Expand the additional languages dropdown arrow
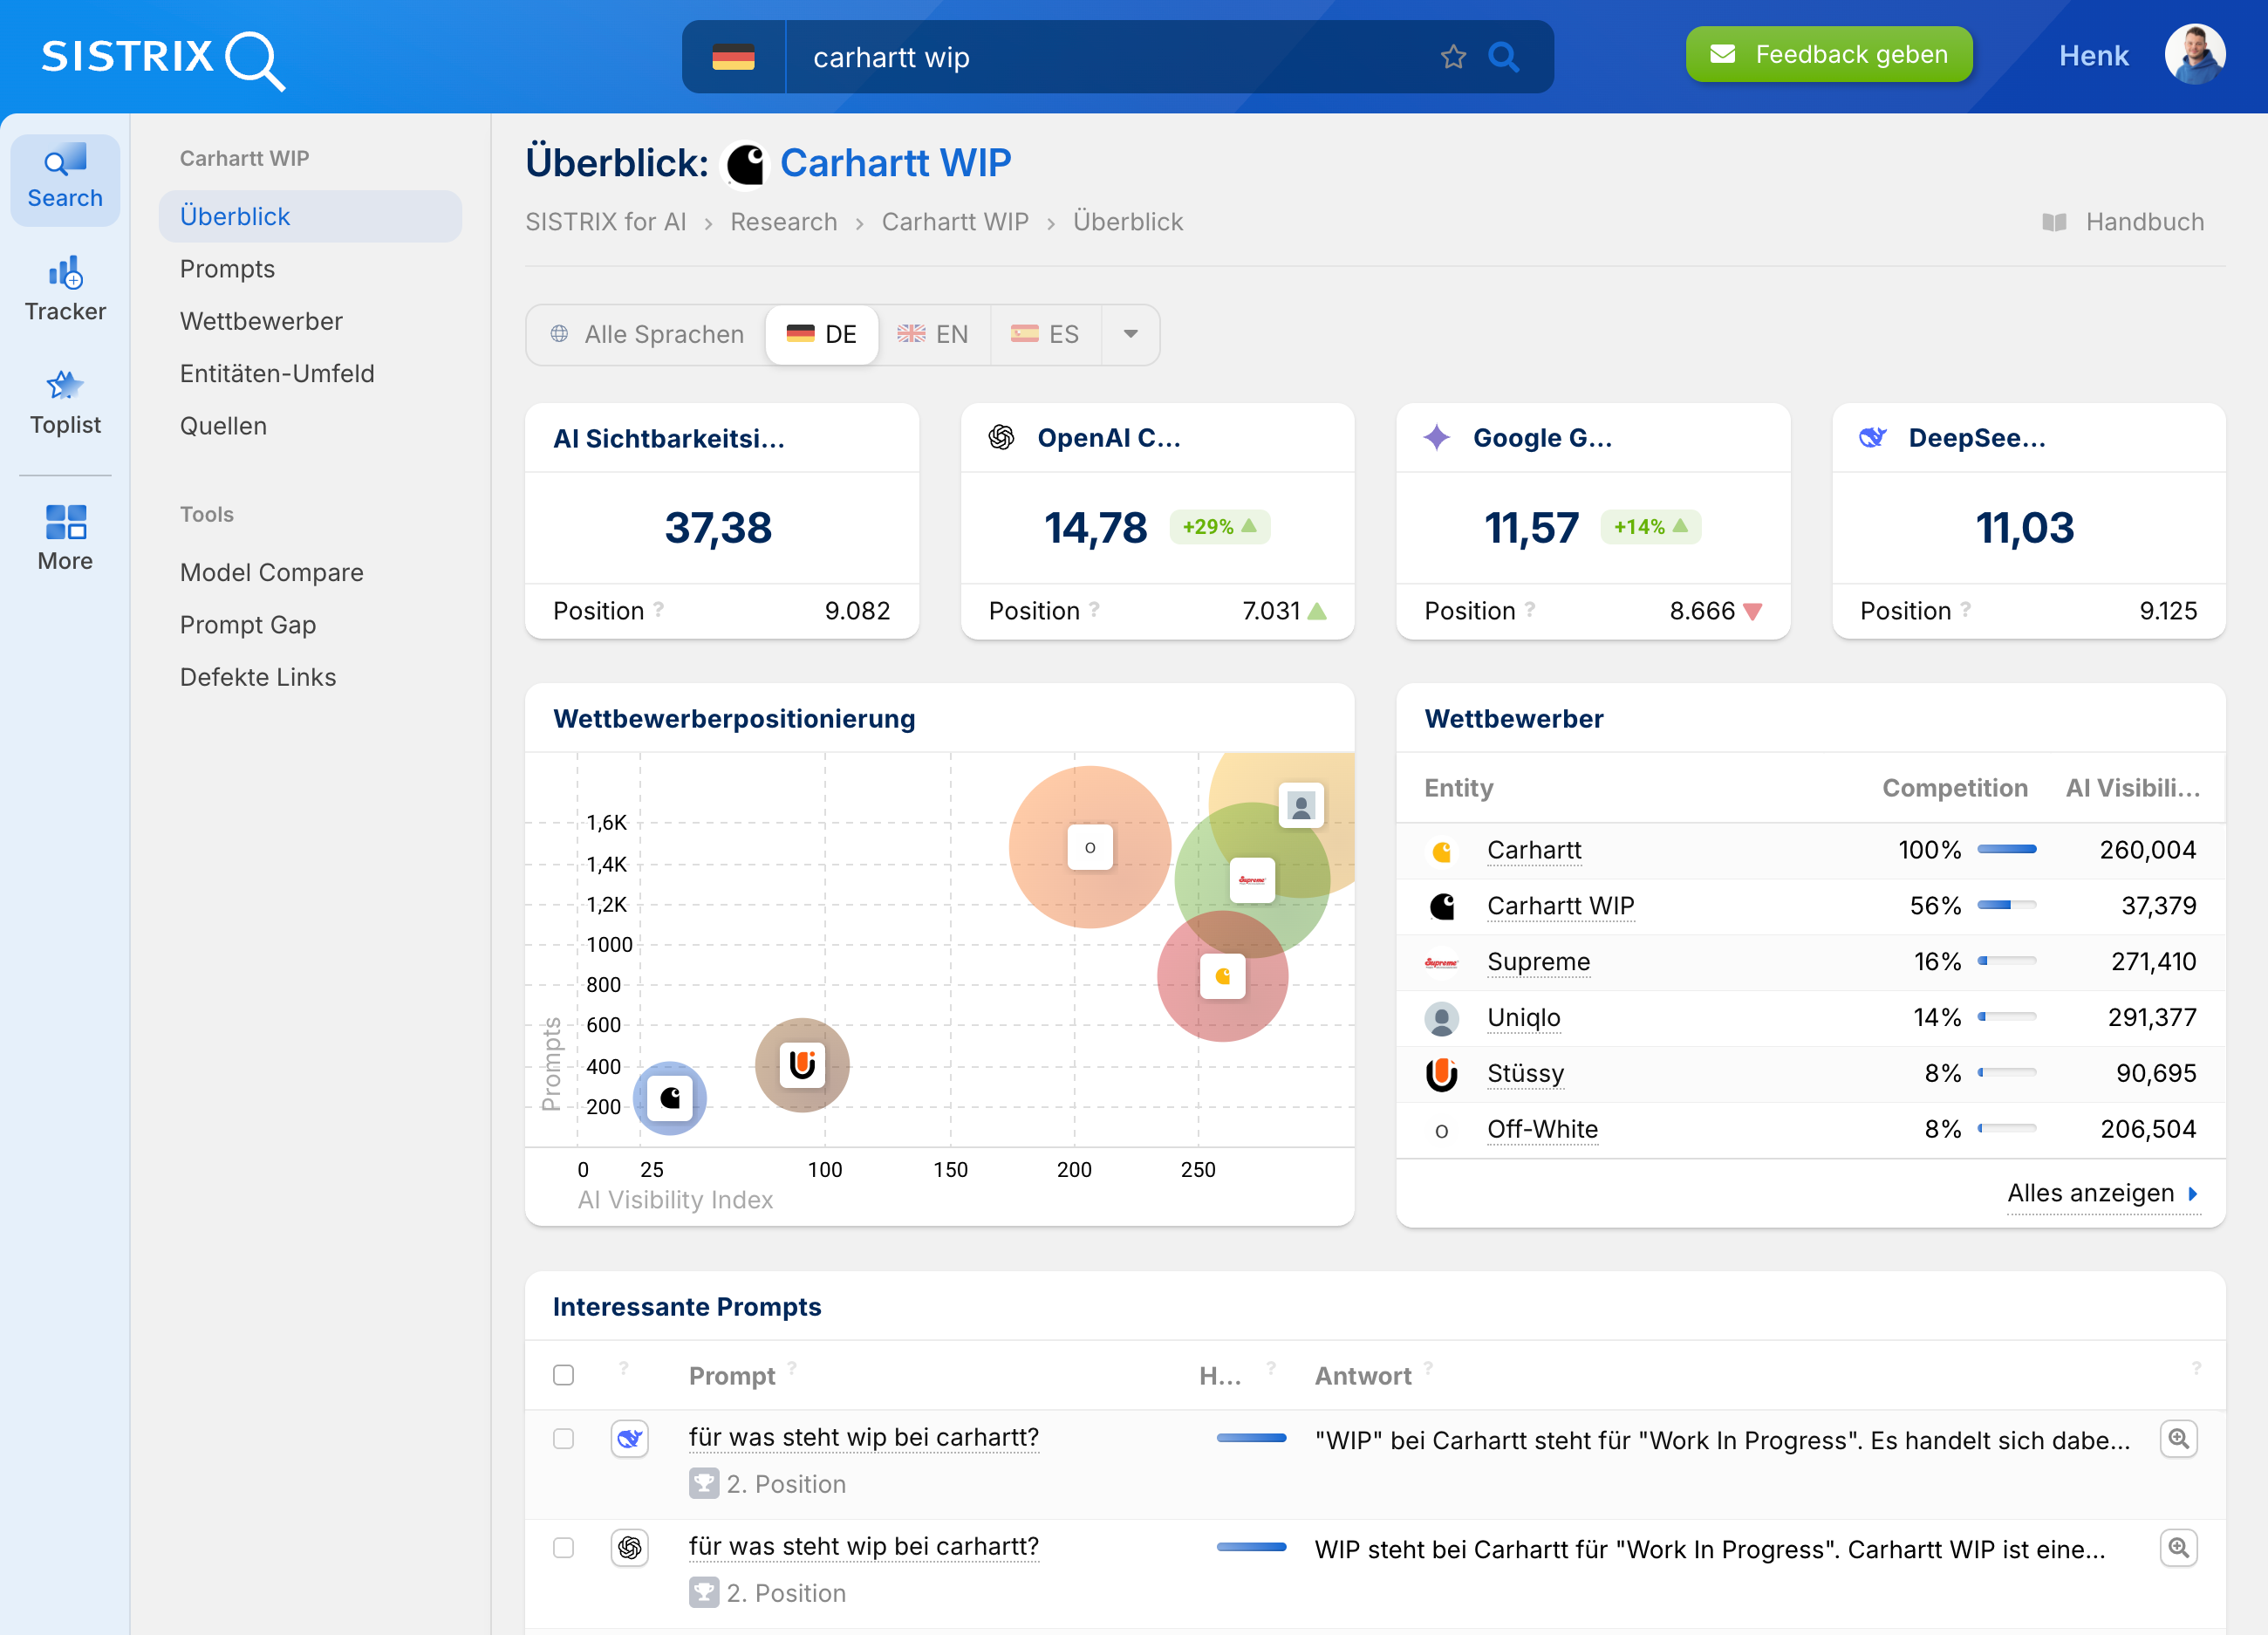This screenshot has width=2268, height=1635. tap(1130, 334)
